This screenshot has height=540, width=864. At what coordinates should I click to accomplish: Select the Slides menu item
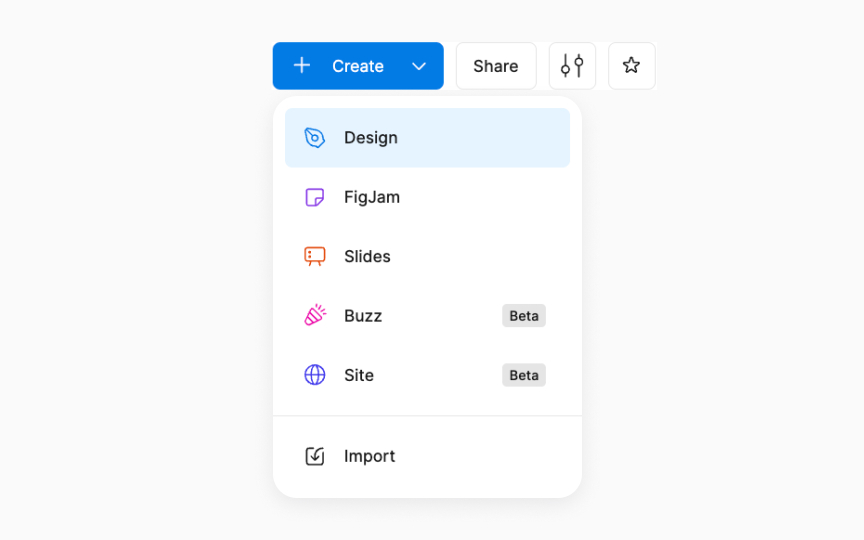click(x=427, y=257)
